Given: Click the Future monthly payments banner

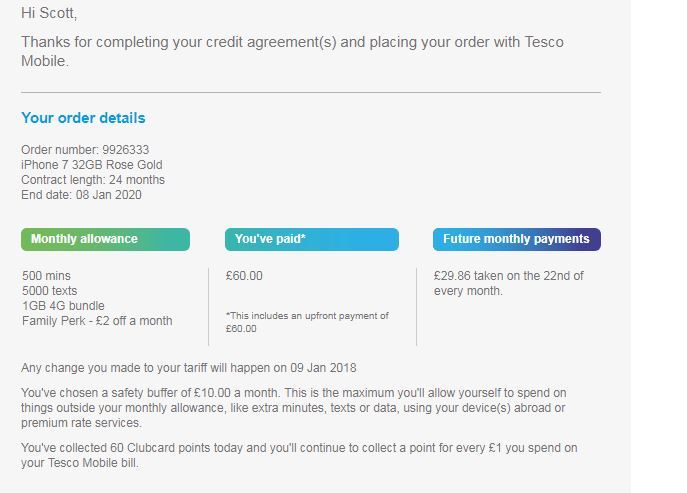Looking at the screenshot, I should [517, 239].
